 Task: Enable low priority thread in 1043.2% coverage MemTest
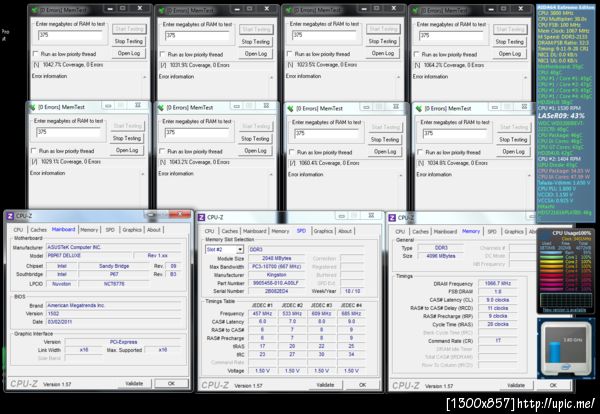[x=162, y=151]
